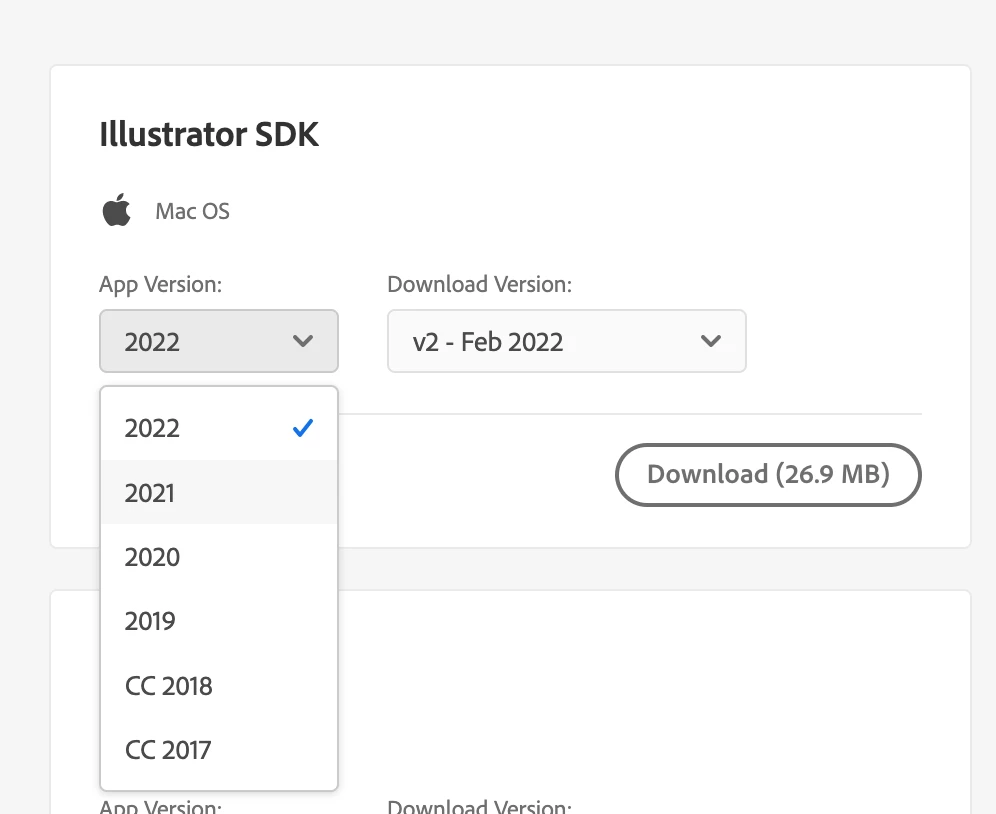The width and height of the screenshot is (996, 814).
Task: Click the "Download Version:" label above v2 - Feb 2022
Action: [x=480, y=284]
